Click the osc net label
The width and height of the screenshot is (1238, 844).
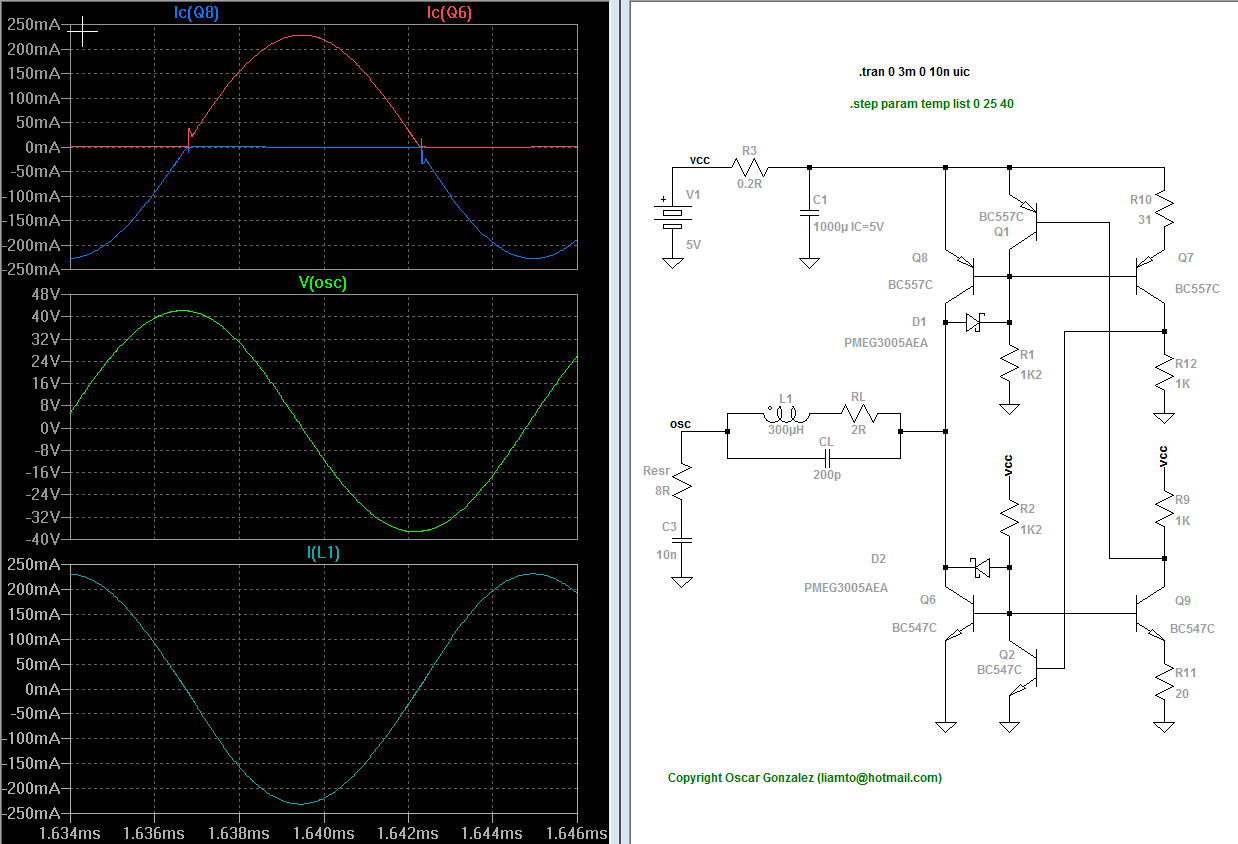(680, 424)
